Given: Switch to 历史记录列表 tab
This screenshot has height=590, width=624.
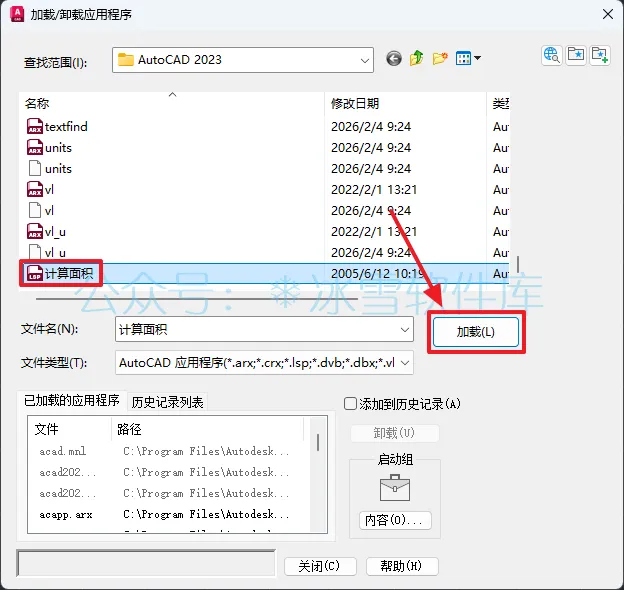Looking at the screenshot, I should point(168,402).
